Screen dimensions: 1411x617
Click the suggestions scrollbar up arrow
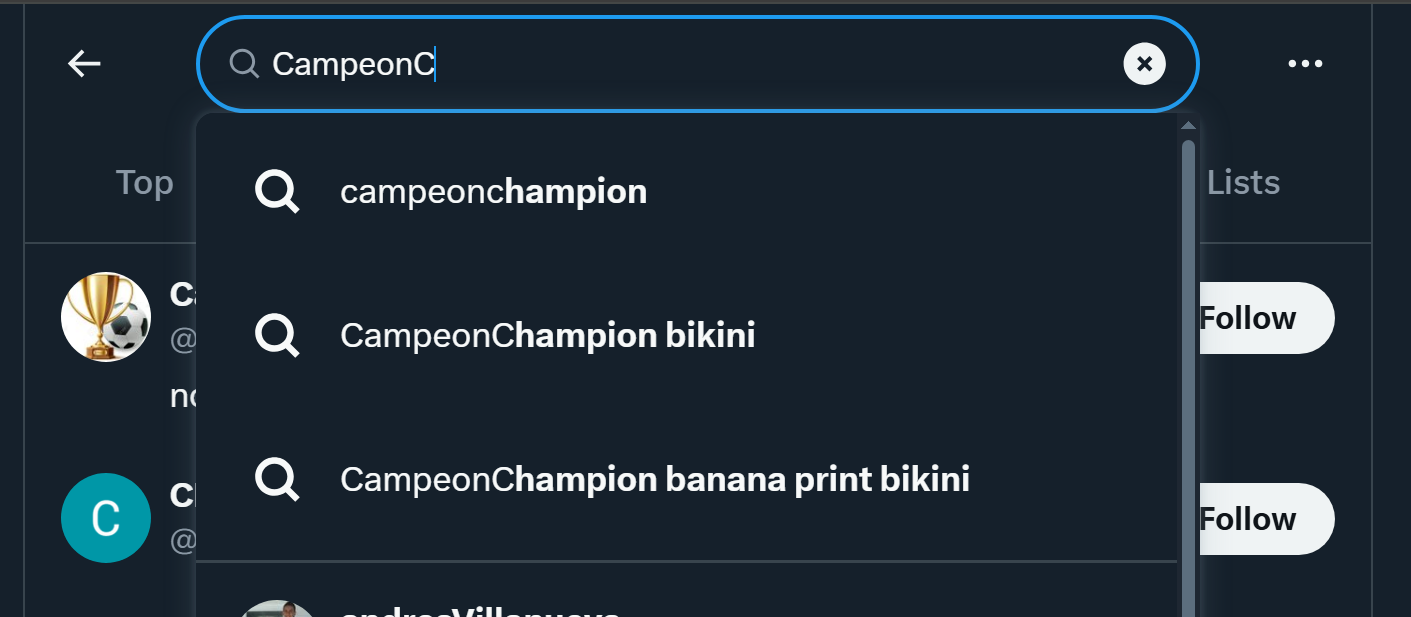tap(1188, 126)
